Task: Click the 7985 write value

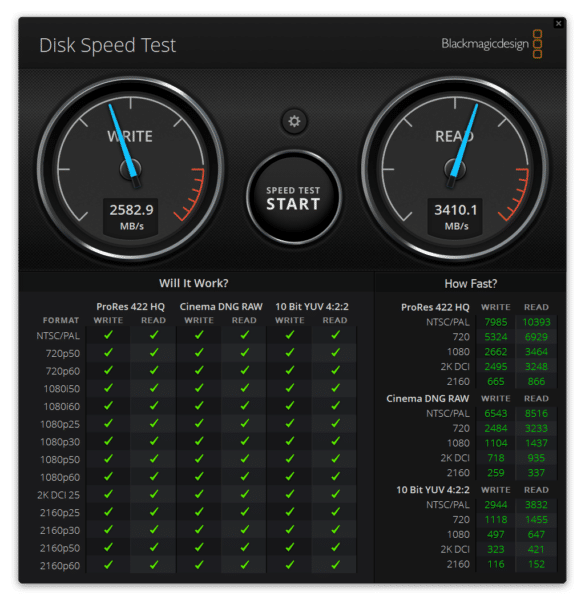Action: pyautogui.click(x=496, y=322)
